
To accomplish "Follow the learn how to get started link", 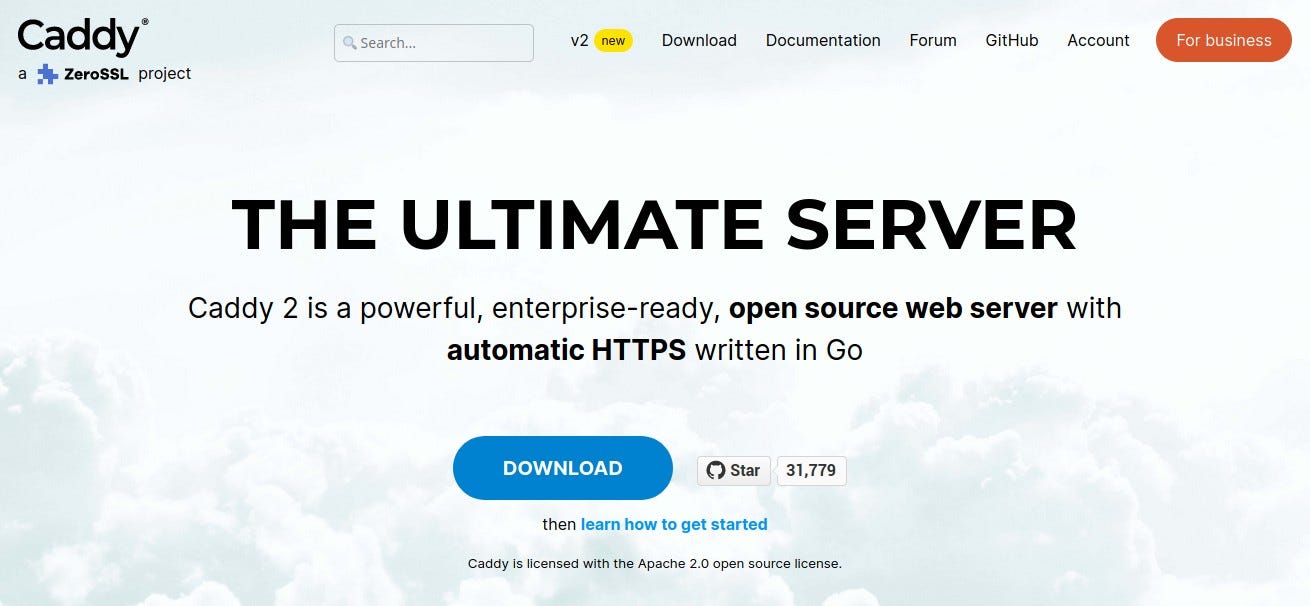I will (x=674, y=524).
